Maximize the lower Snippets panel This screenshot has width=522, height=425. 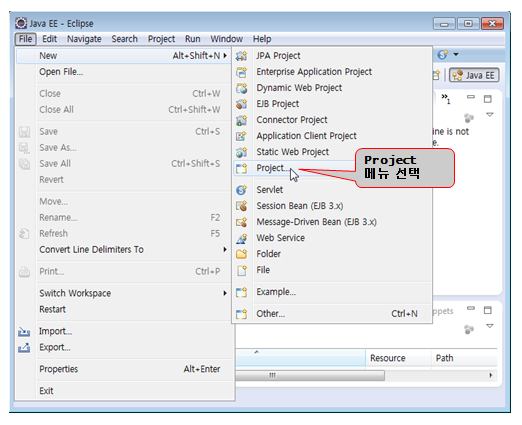(x=488, y=310)
